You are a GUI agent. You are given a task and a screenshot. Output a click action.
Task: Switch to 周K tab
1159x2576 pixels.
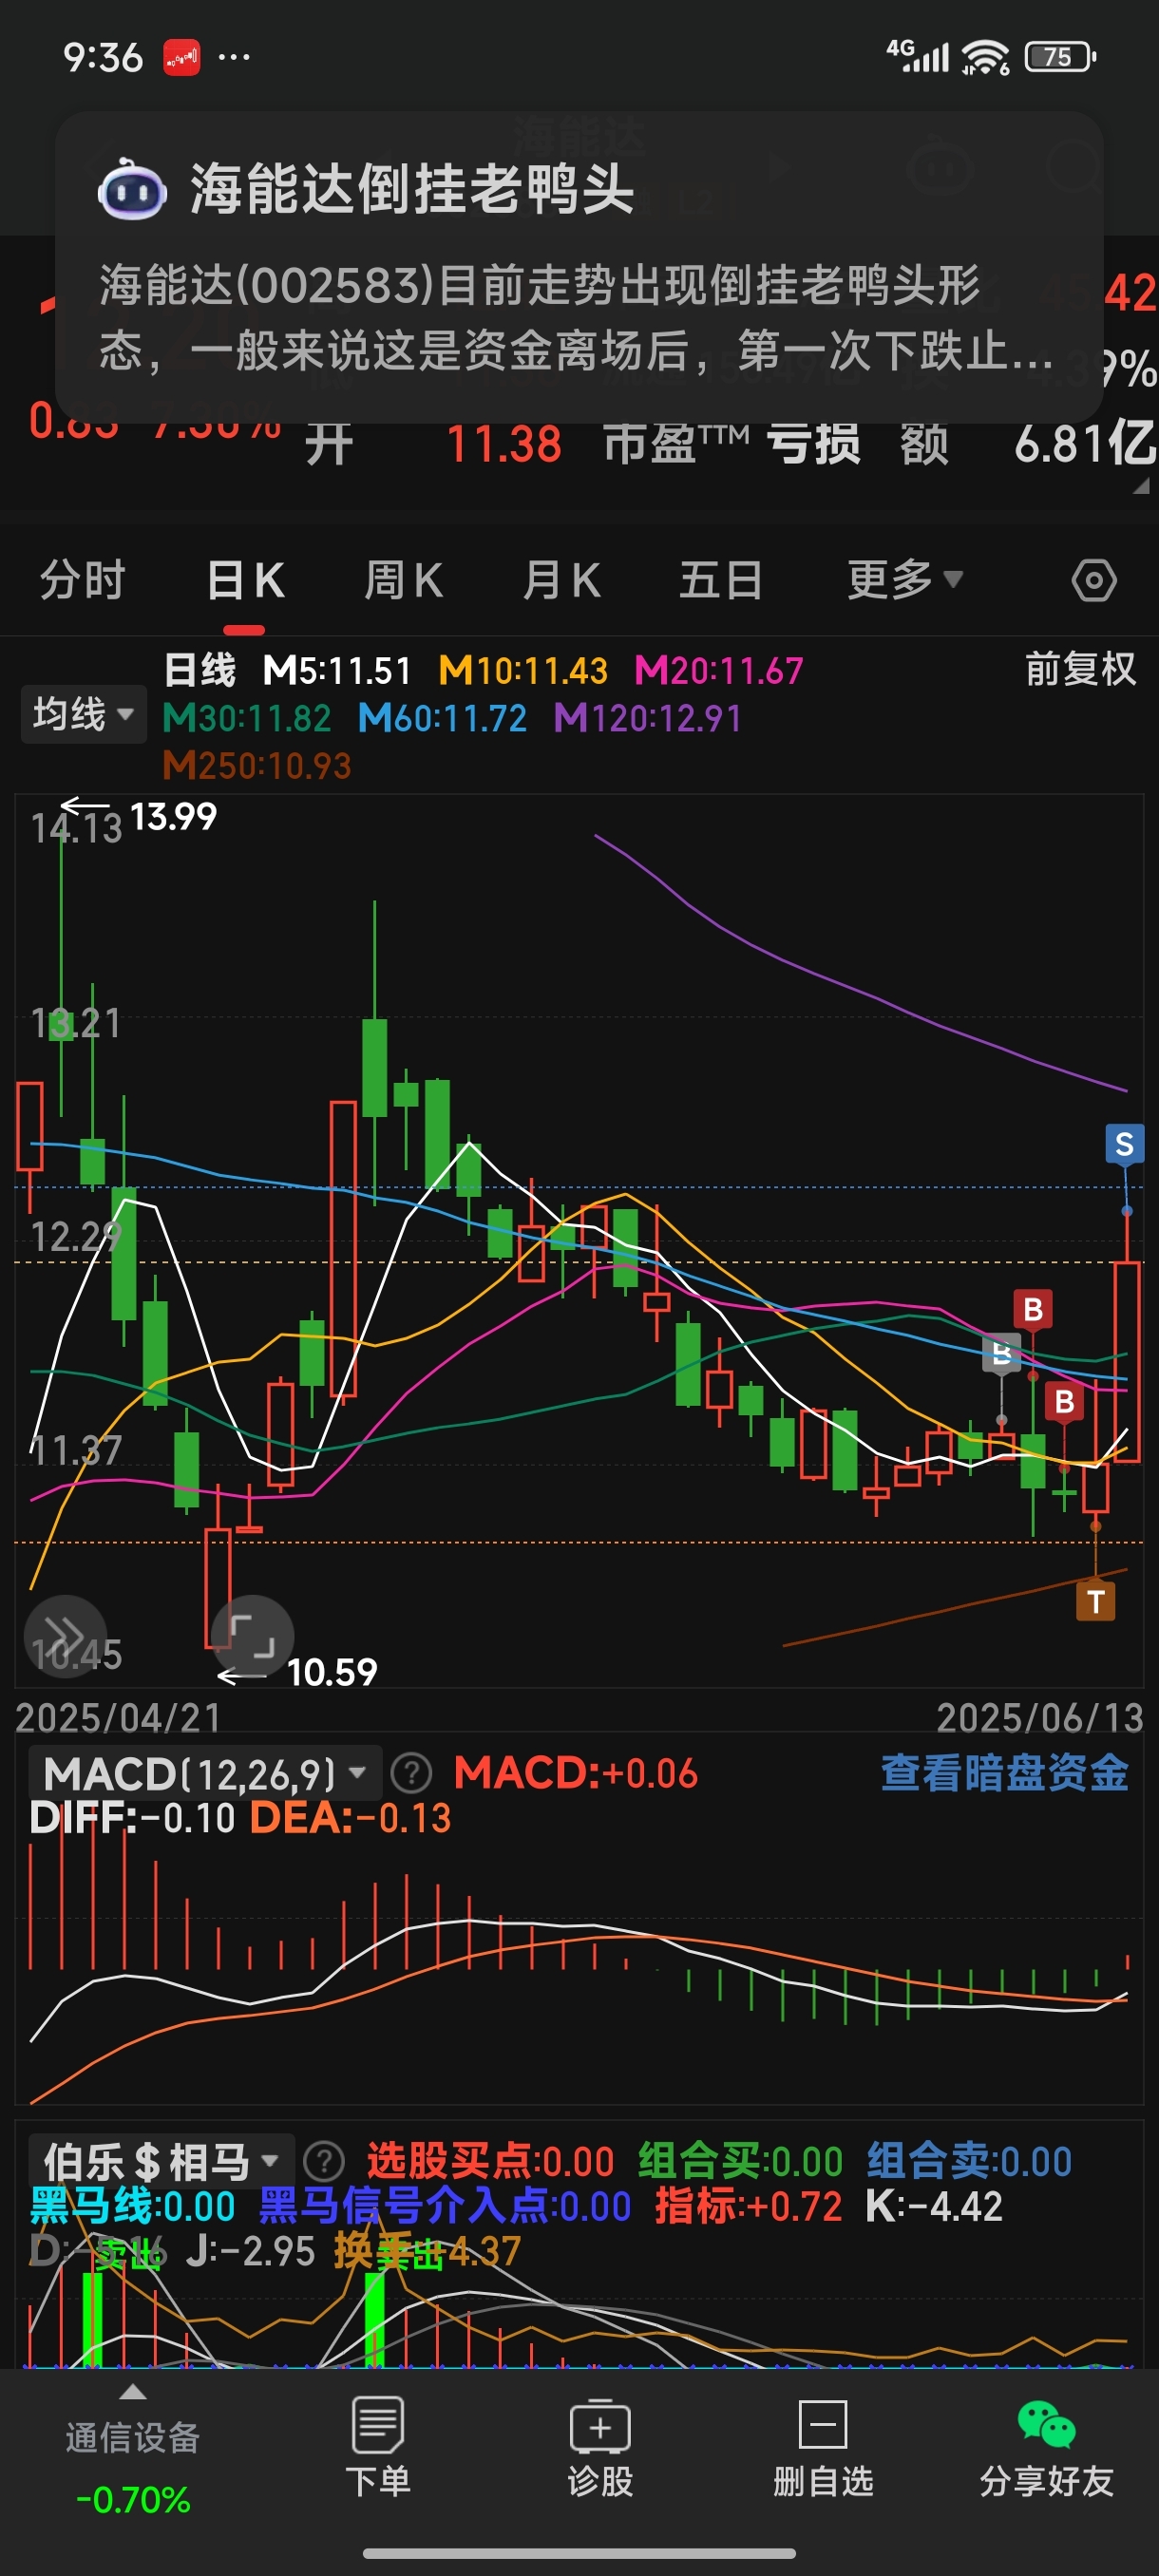coord(403,580)
